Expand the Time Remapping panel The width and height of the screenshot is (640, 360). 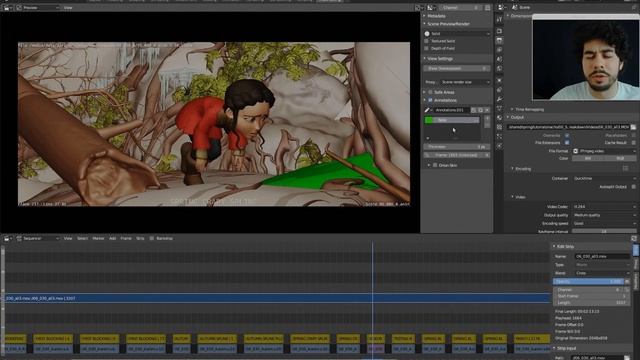tap(528, 109)
